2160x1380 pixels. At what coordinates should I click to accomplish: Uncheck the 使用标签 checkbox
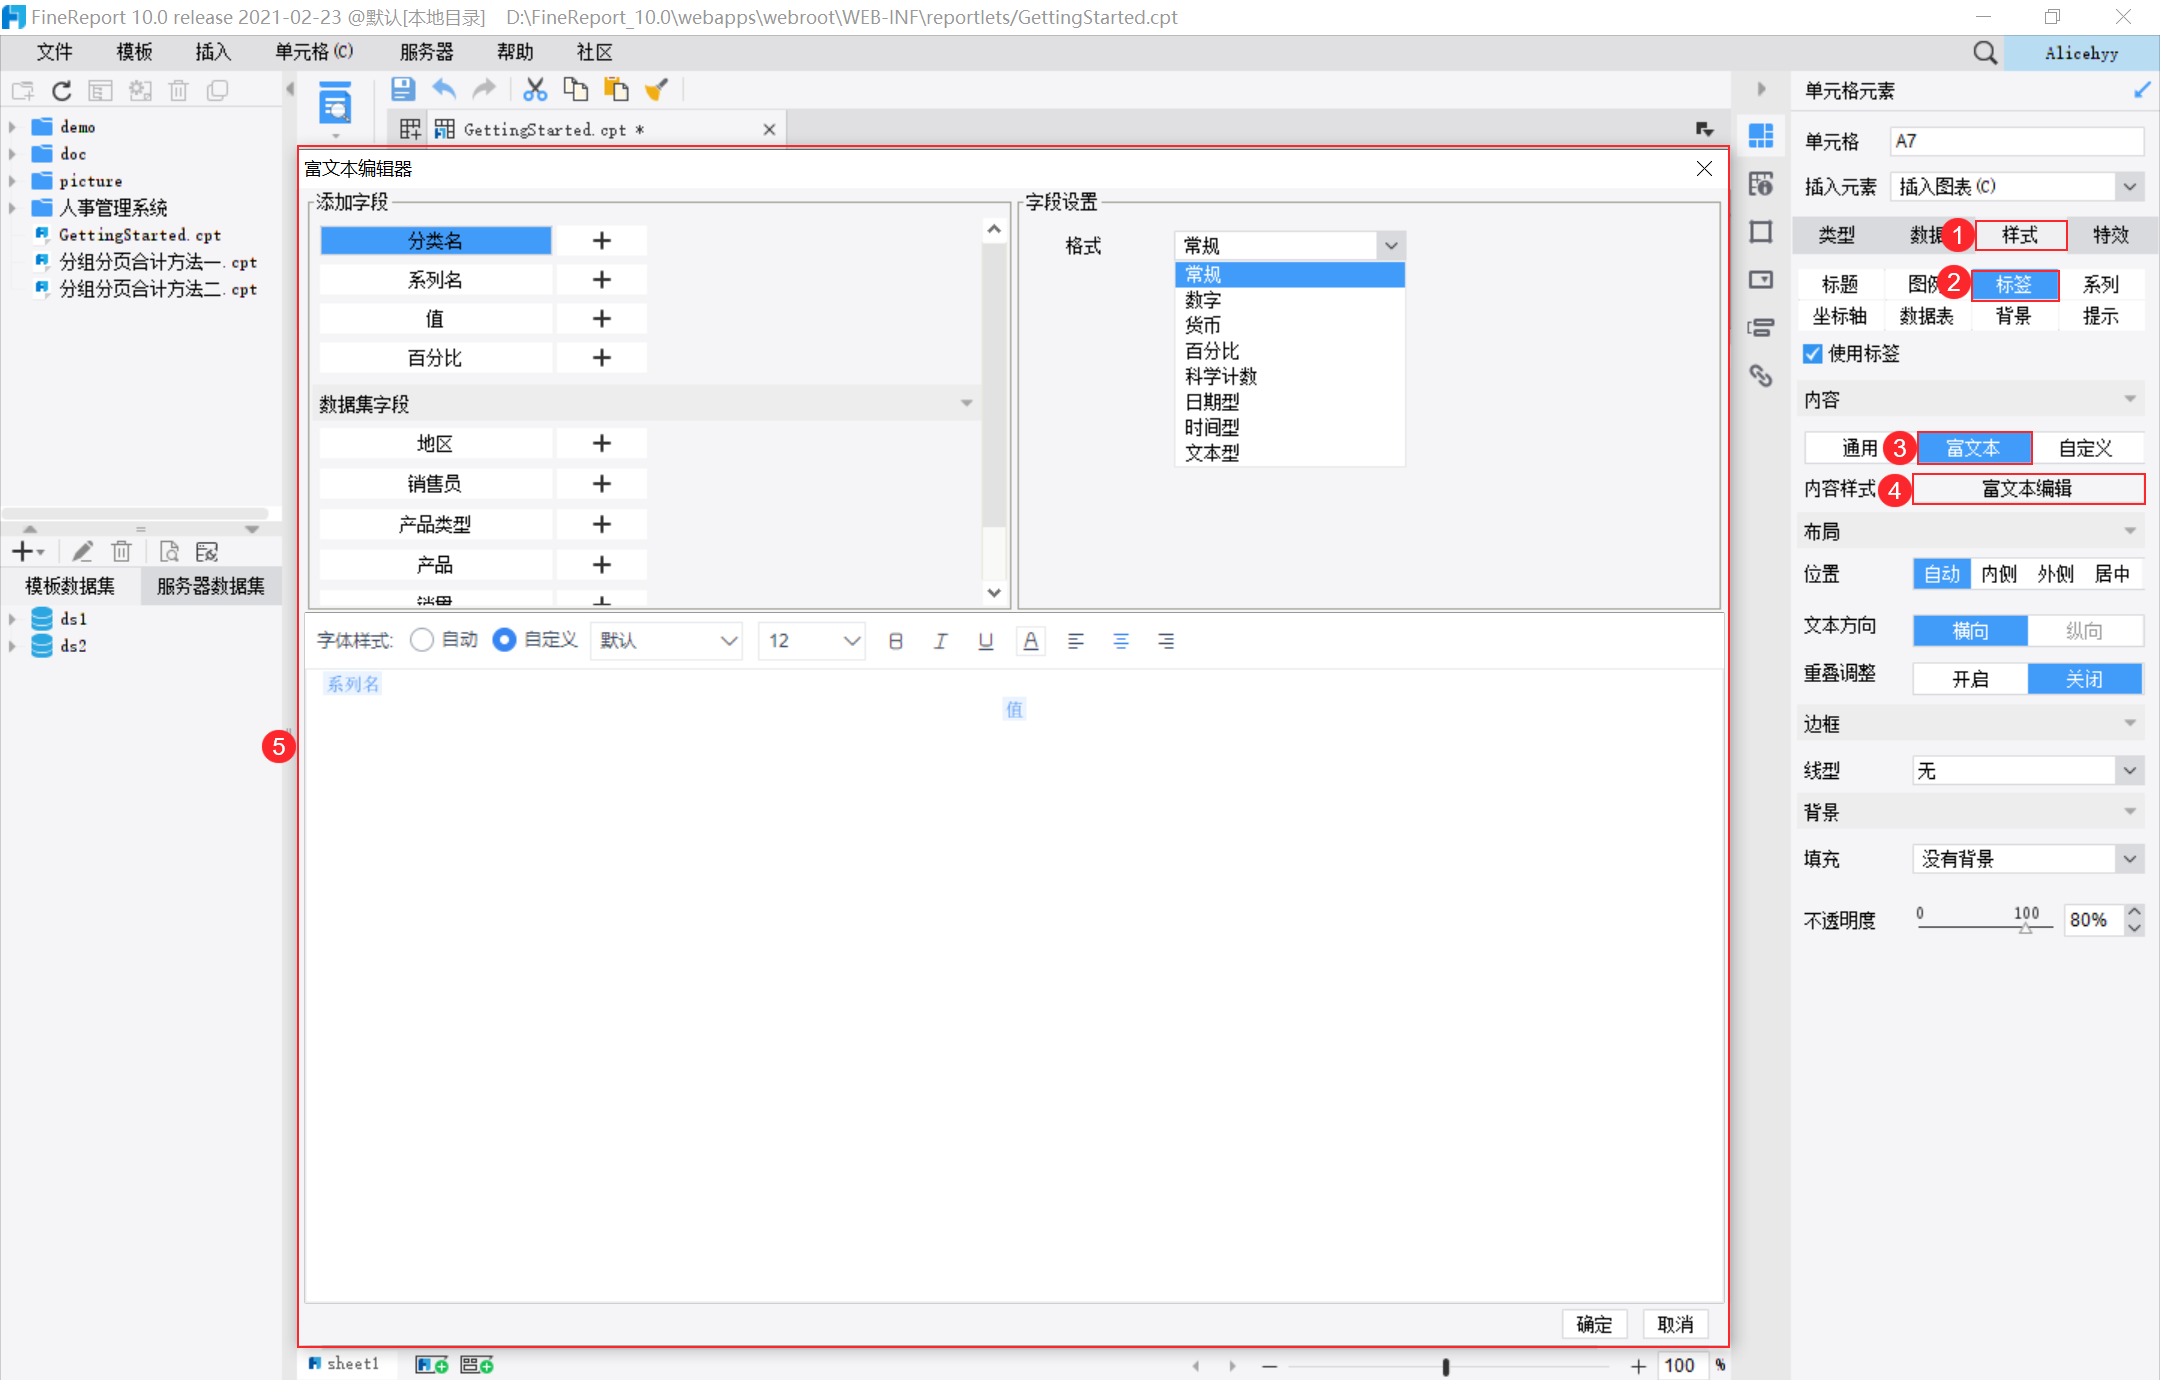pyautogui.click(x=1813, y=354)
